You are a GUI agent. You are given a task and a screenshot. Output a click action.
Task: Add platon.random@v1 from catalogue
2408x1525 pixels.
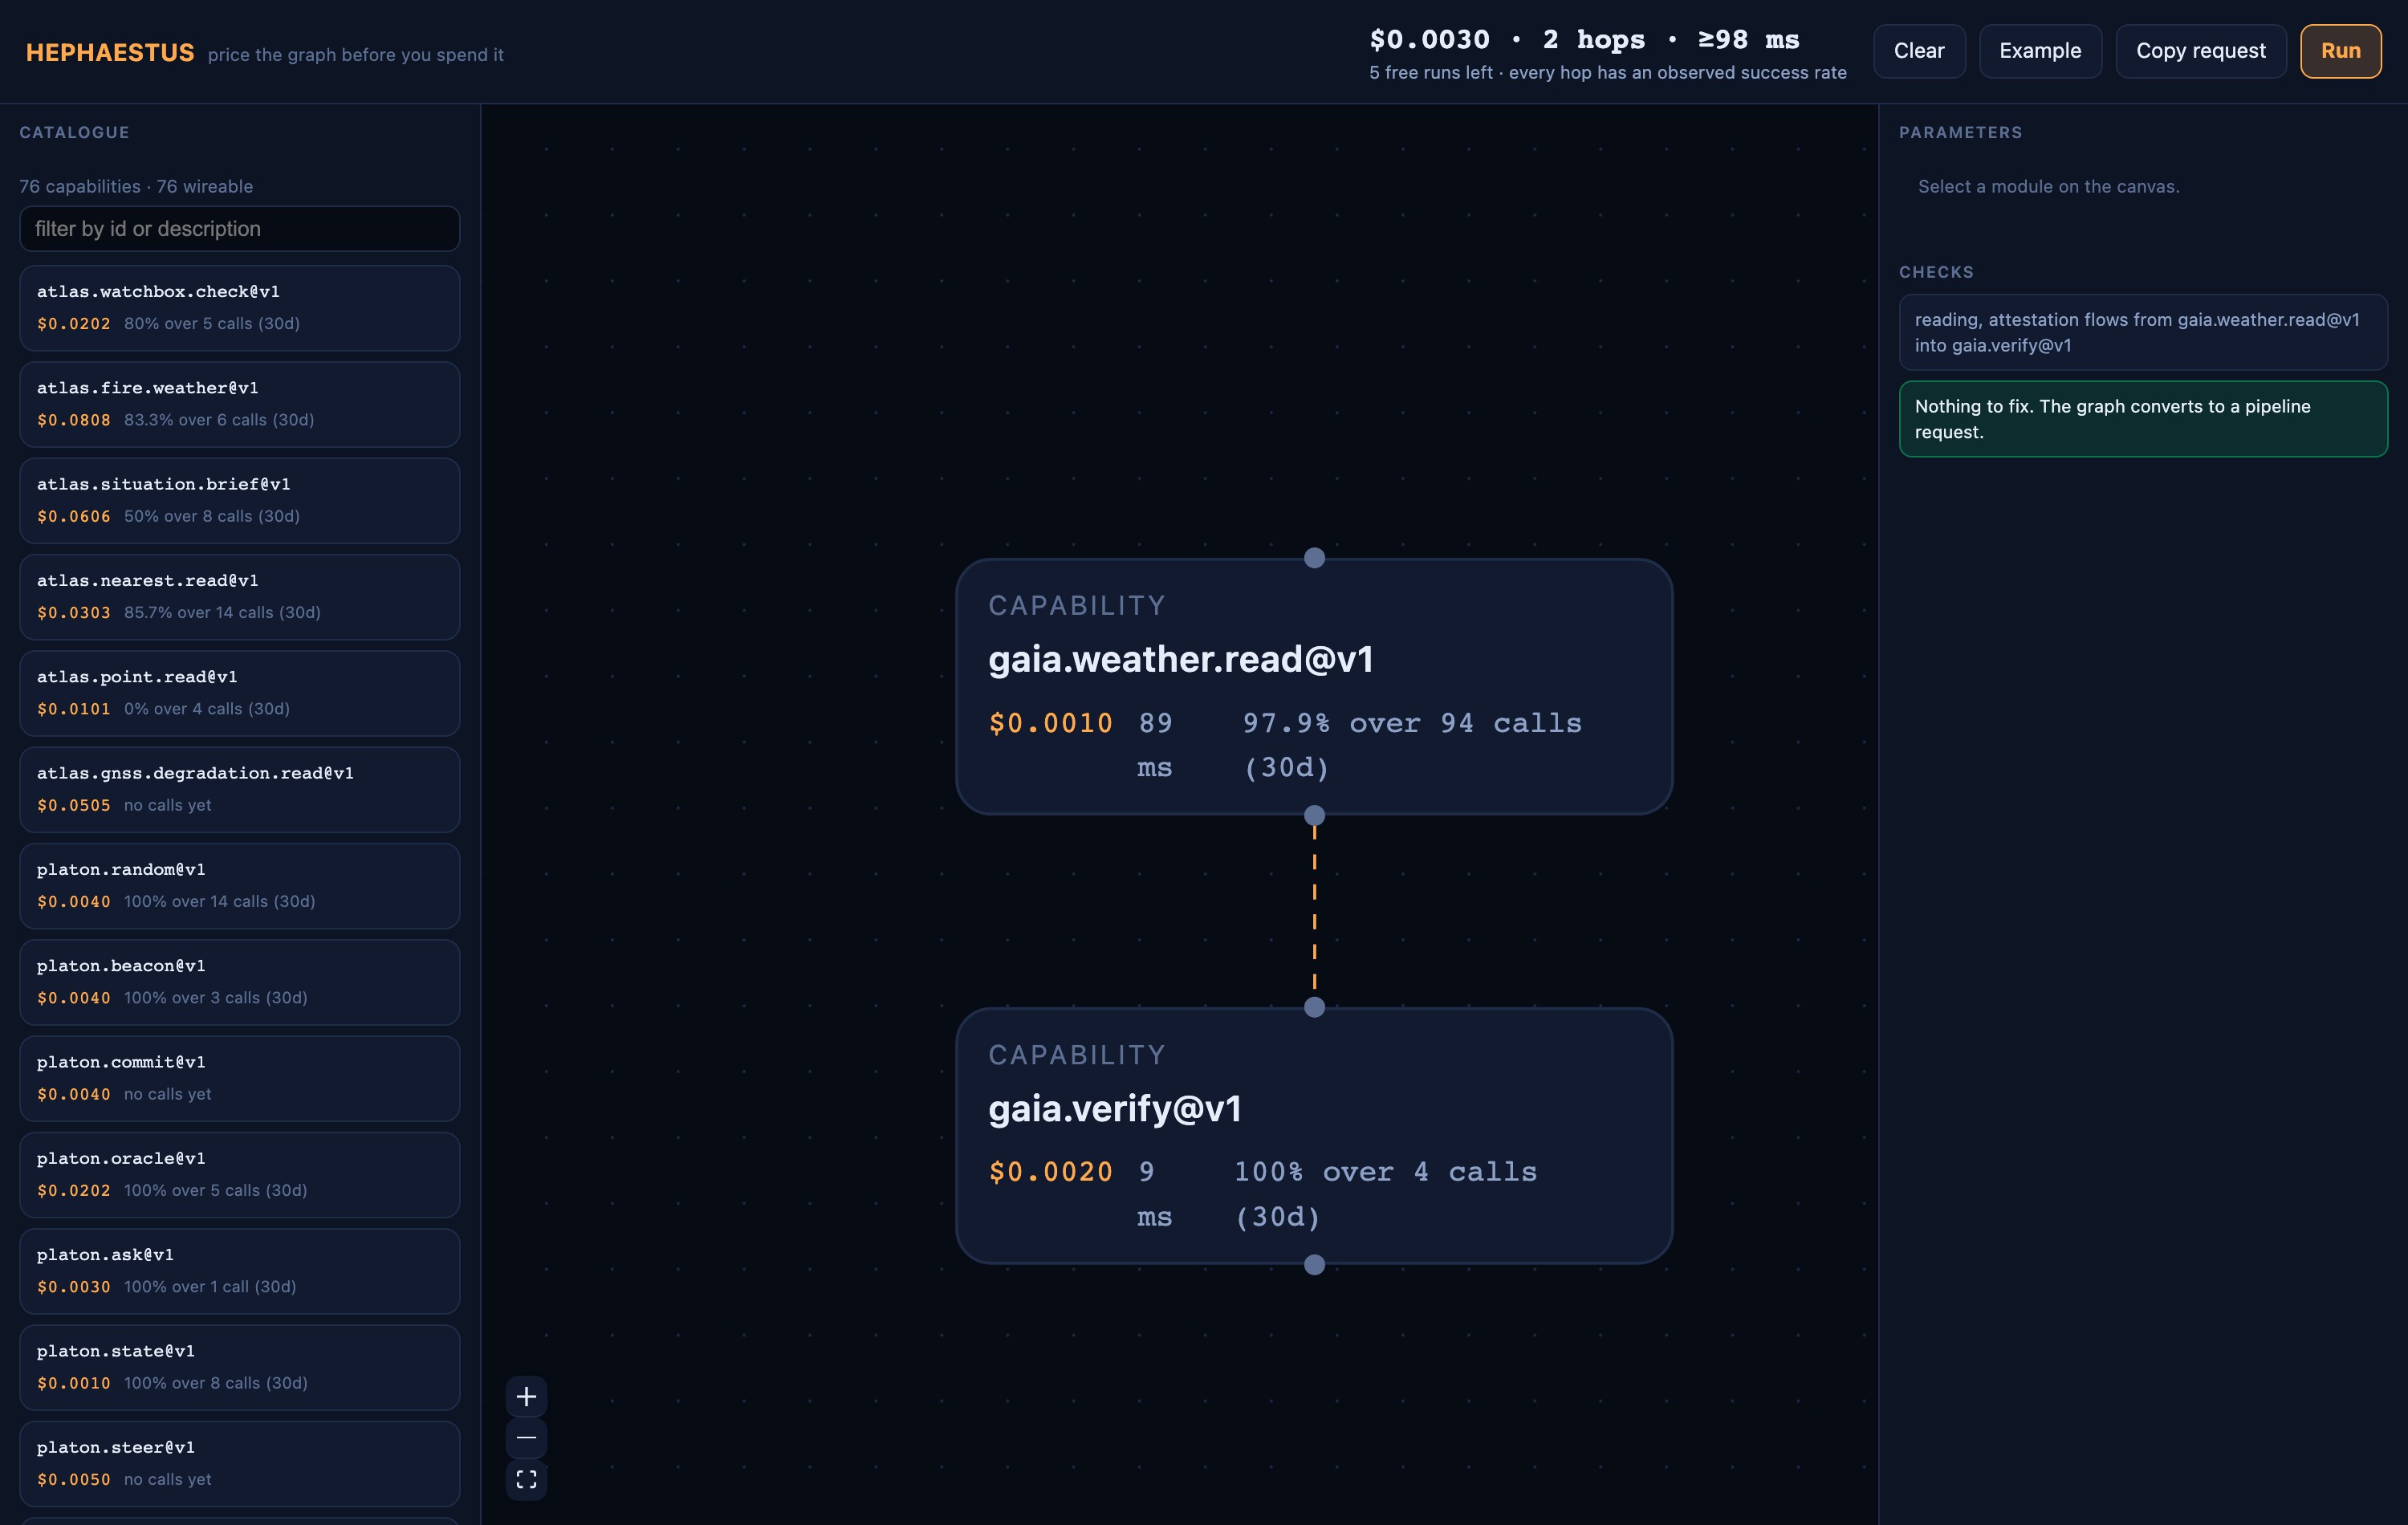(x=240, y=886)
